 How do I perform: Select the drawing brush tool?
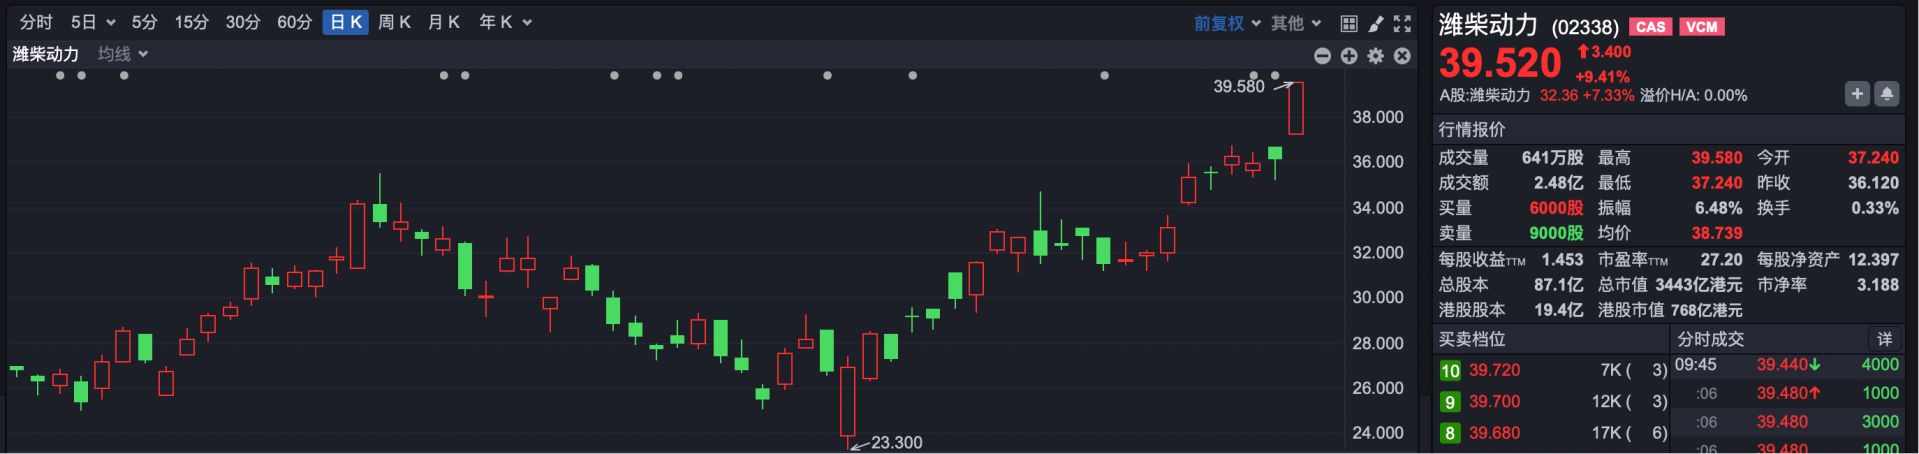1376,23
